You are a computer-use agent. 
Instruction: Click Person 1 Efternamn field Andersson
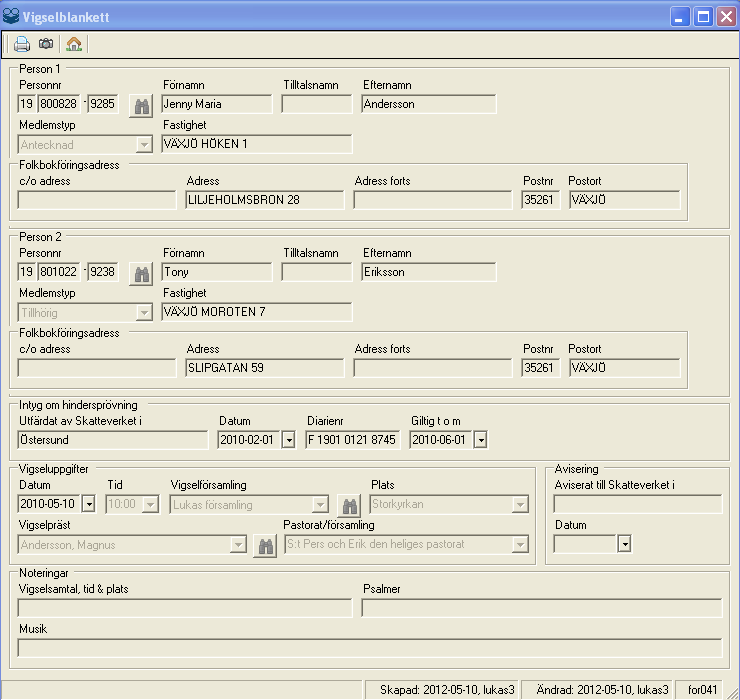[429, 104]
